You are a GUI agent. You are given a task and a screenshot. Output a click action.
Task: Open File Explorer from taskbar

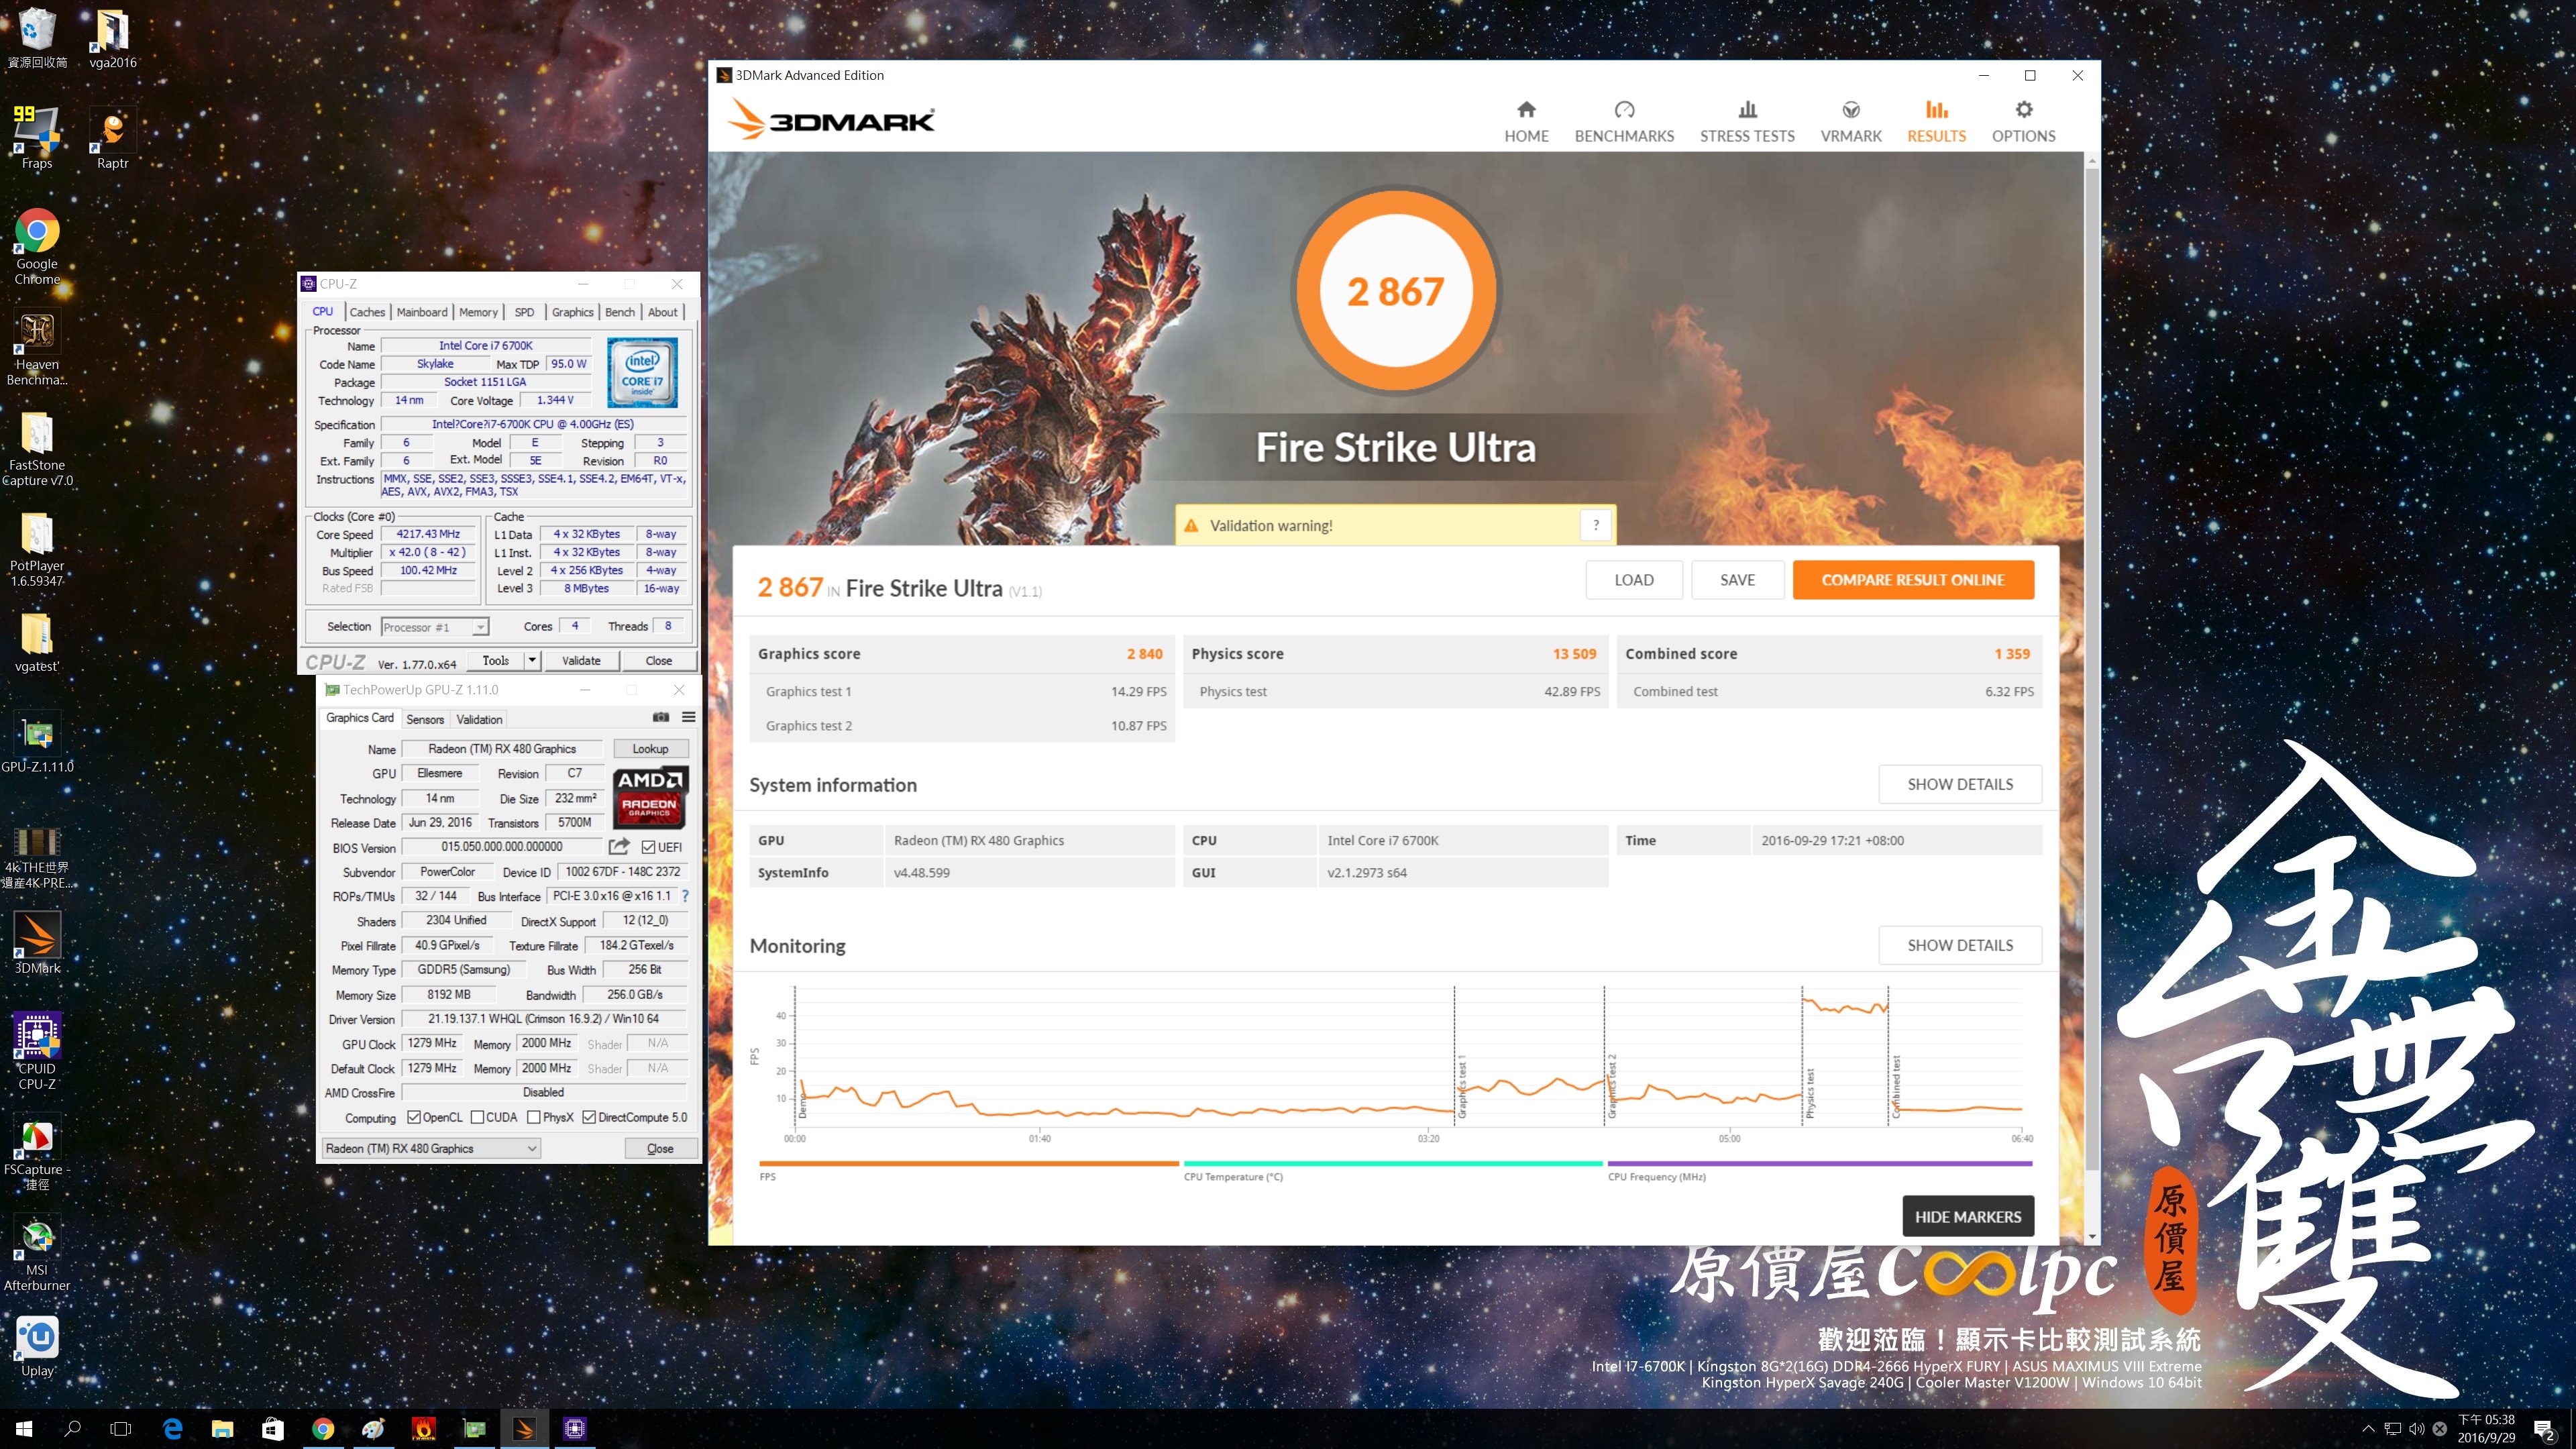click(x=222, y=1428)
